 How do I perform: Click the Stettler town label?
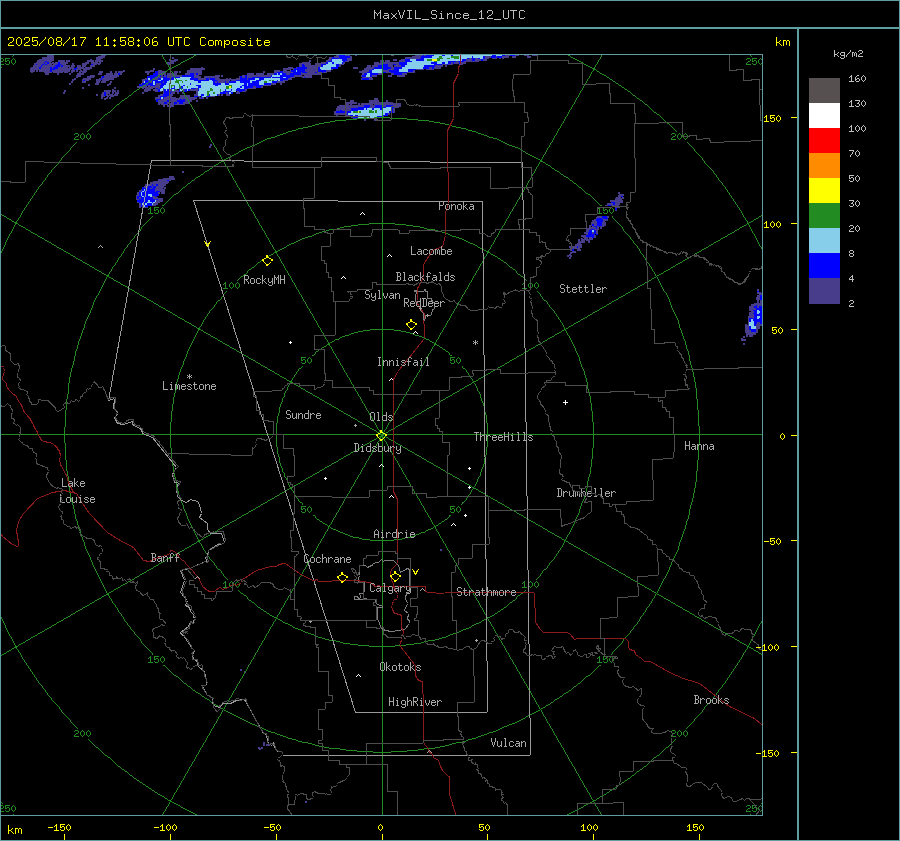point(583,289)
